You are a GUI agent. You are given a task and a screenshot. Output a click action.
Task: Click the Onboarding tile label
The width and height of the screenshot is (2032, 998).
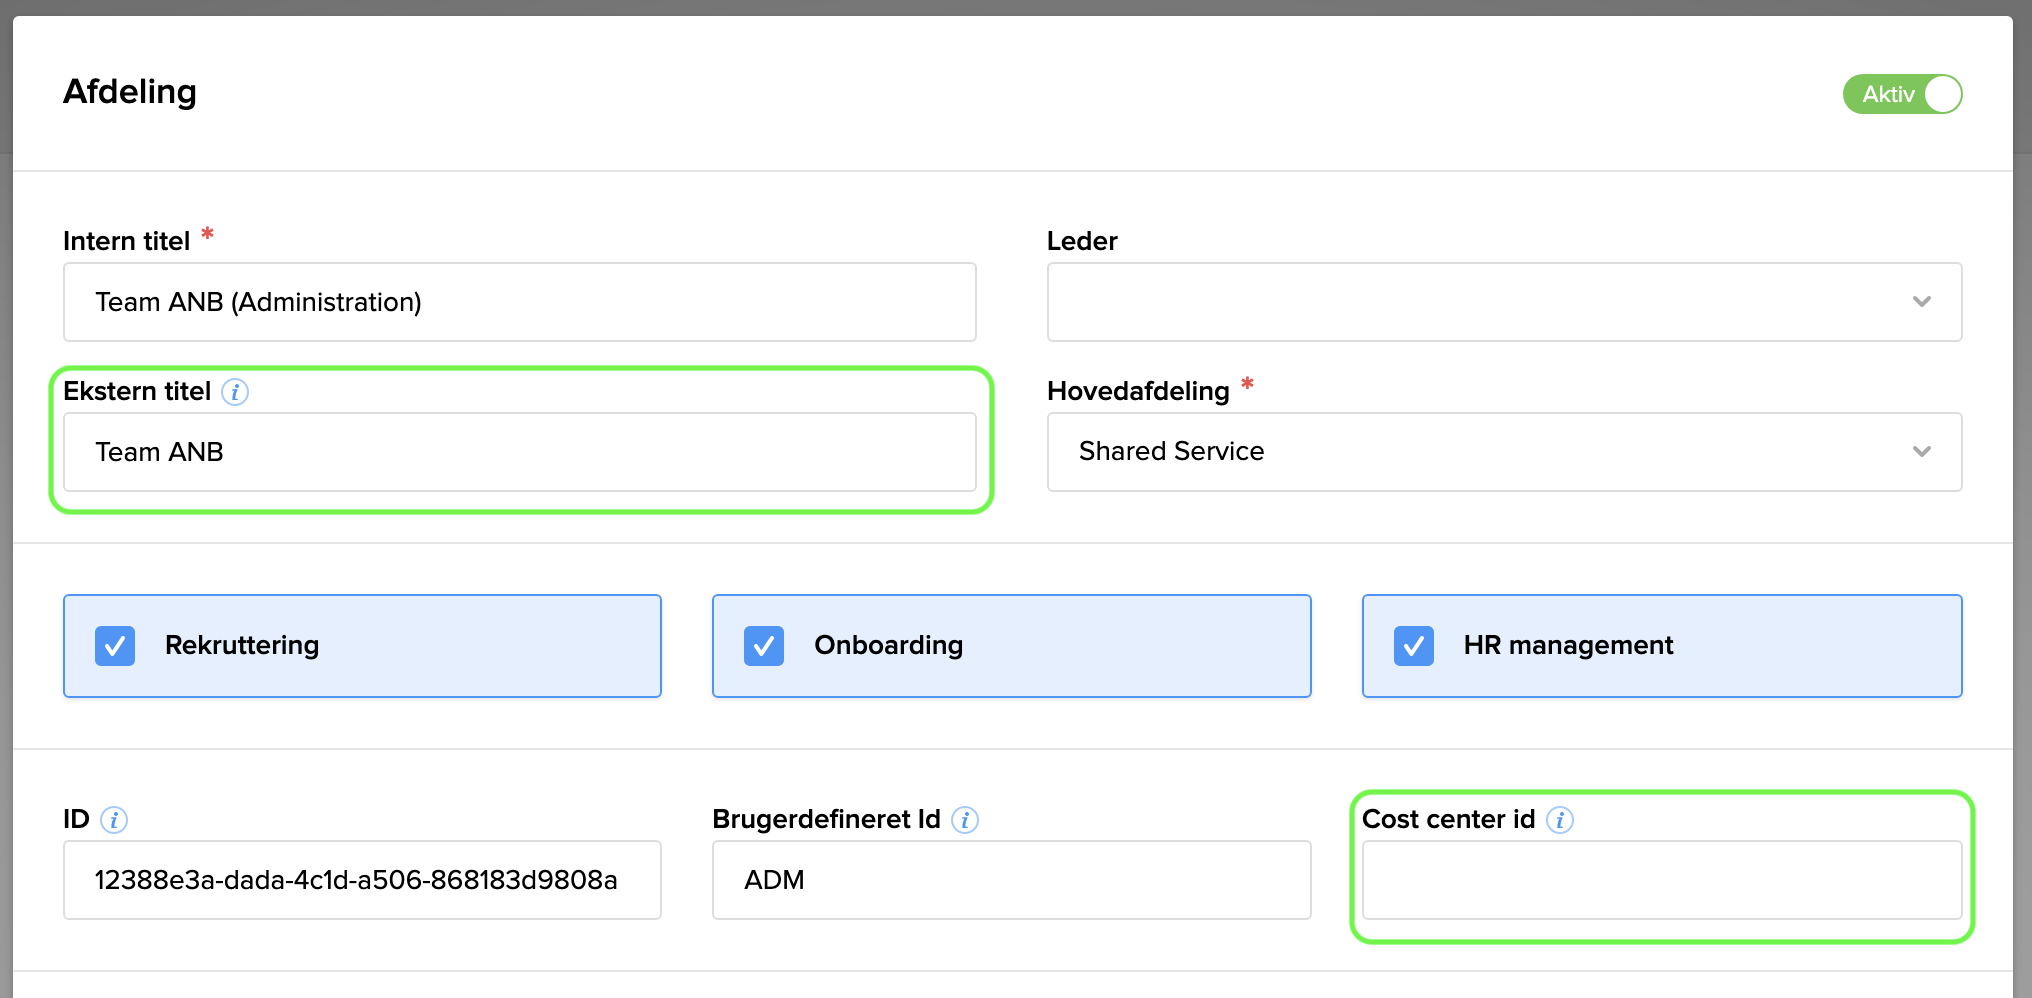pos(889,646)
